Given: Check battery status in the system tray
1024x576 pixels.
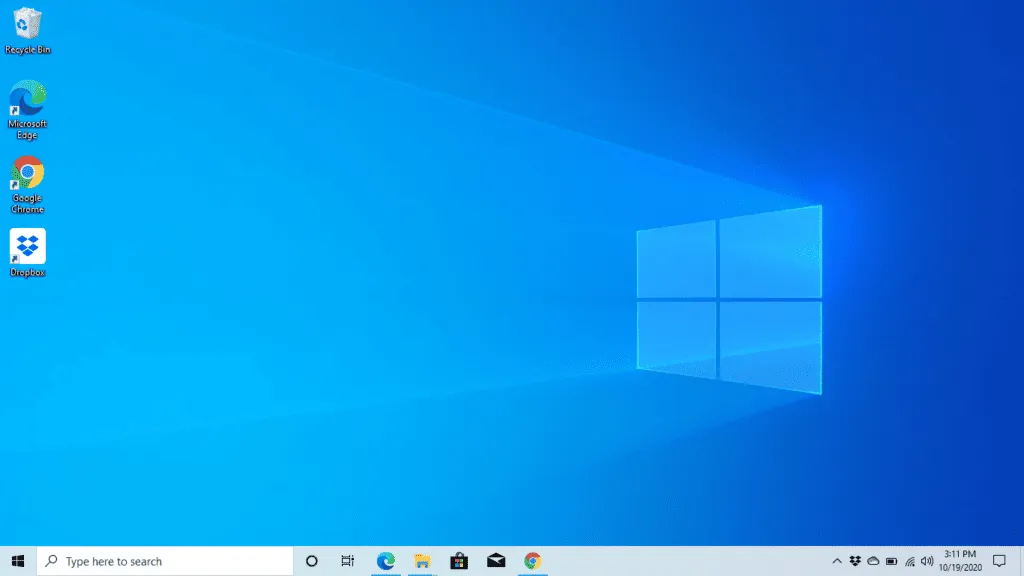Looking at the screenshot, I should pos(891,561).
